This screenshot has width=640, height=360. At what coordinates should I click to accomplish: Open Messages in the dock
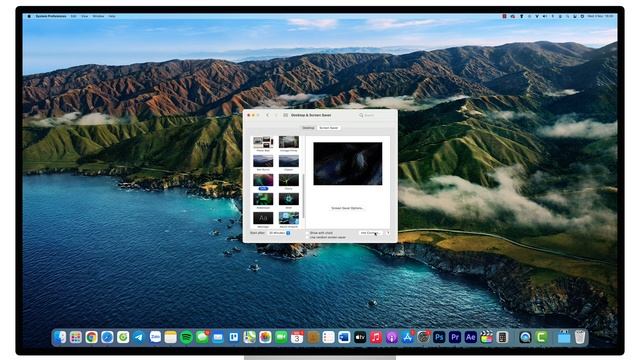click(x=202, y=337)
